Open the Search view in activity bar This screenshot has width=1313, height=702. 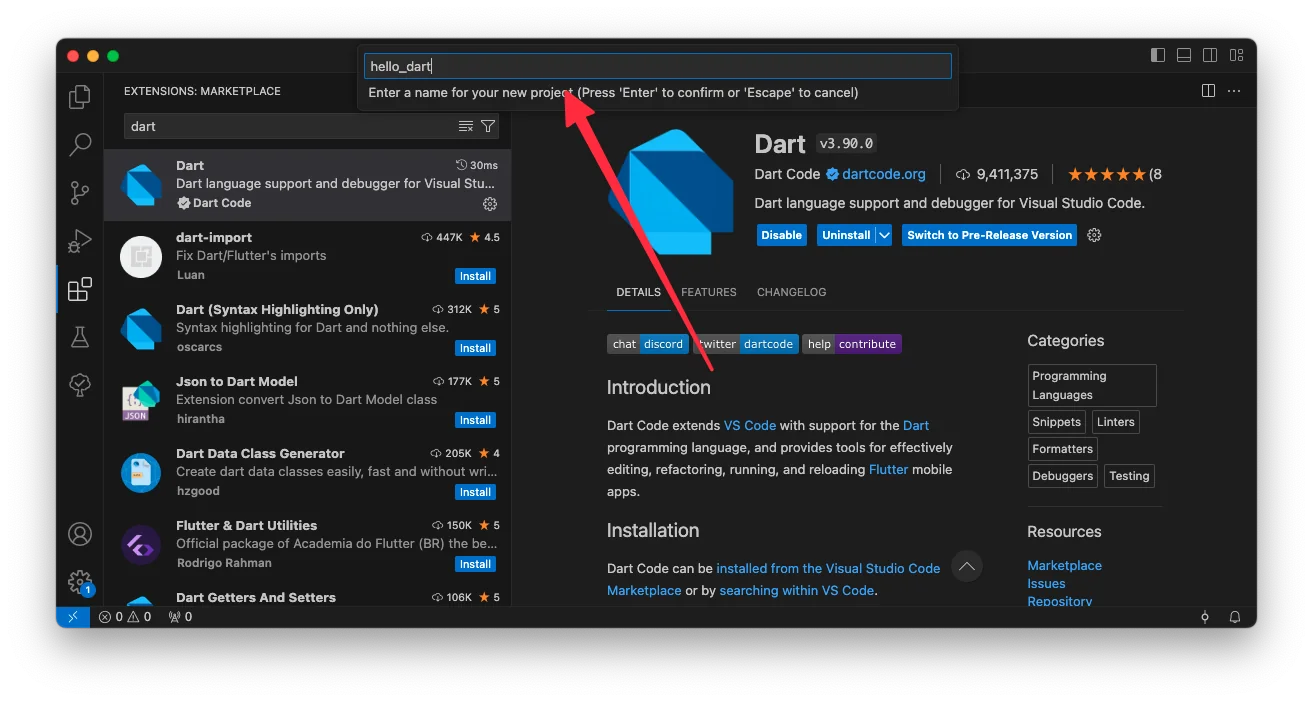tap(80, 145)
